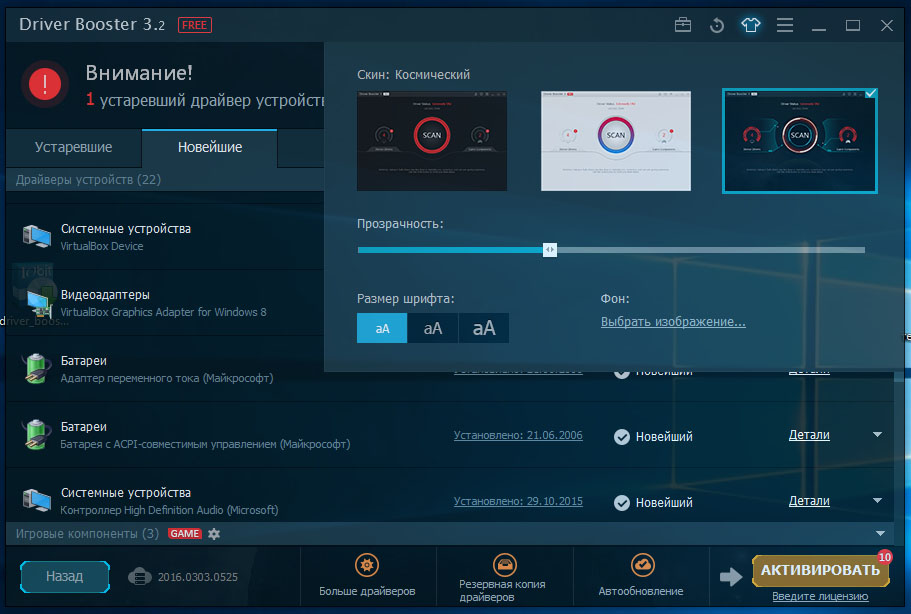
Task: Click the Новейший checkmark in the 29.10.2015 row
Action: (622, 502)
